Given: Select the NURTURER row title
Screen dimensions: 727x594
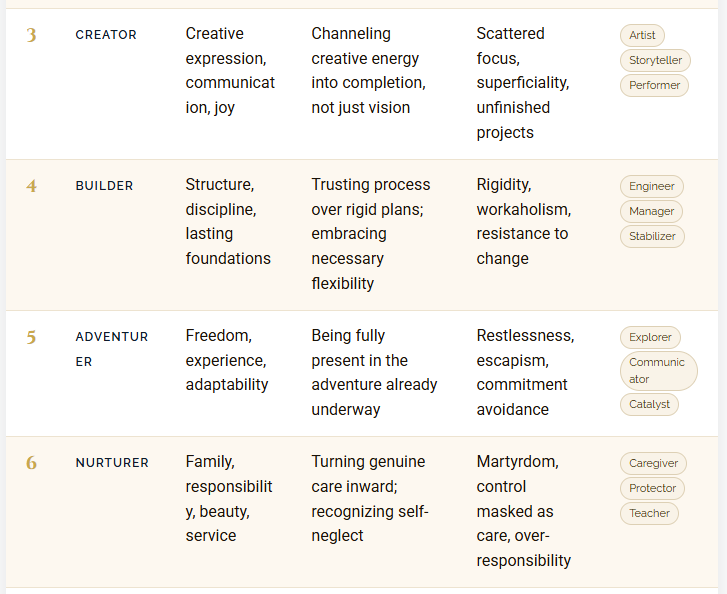Looking at the screenshot, I should click(112, 463).
